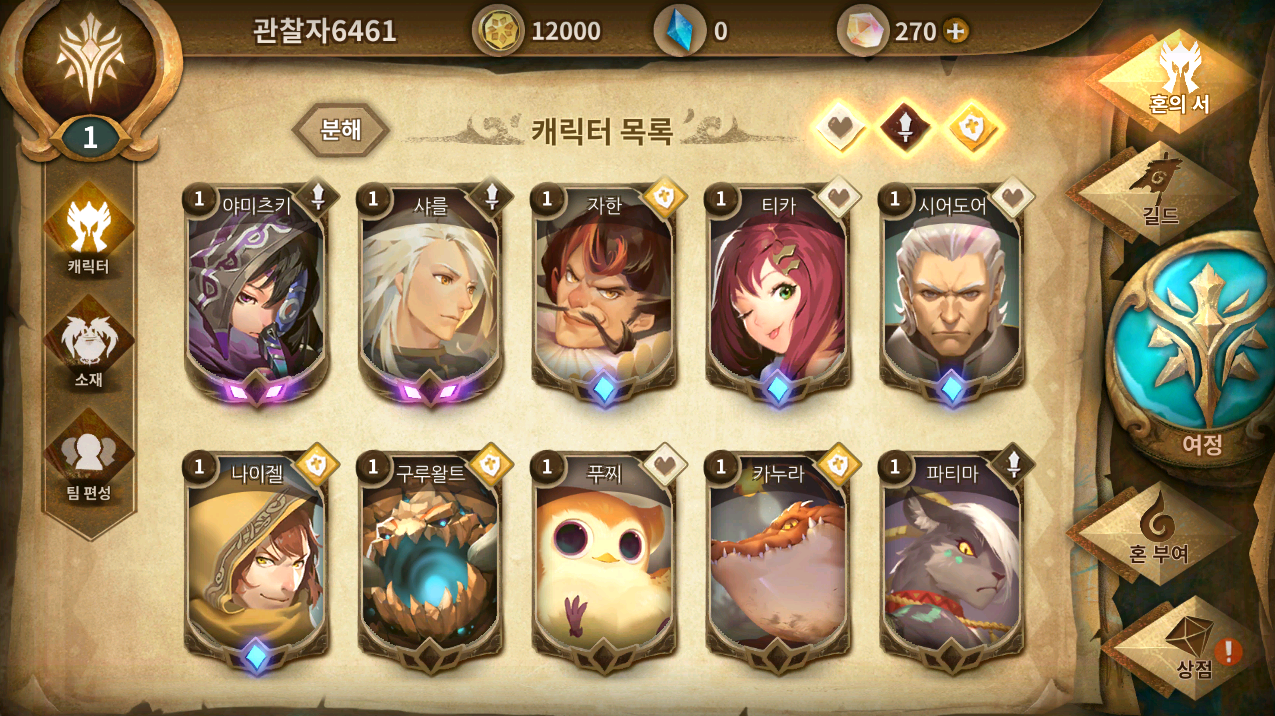Select the 파티마 character card
The width and height of the screenshot is (1275, 716).
click(x=953, y=562)
